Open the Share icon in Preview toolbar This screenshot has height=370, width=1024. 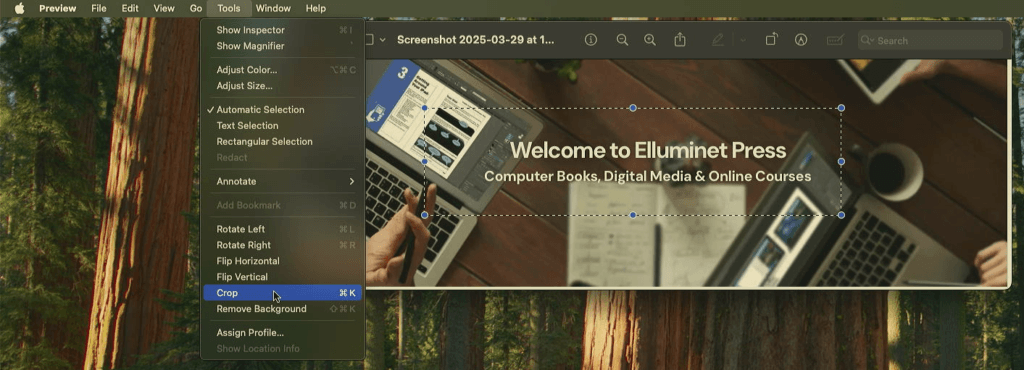(680, 40)
